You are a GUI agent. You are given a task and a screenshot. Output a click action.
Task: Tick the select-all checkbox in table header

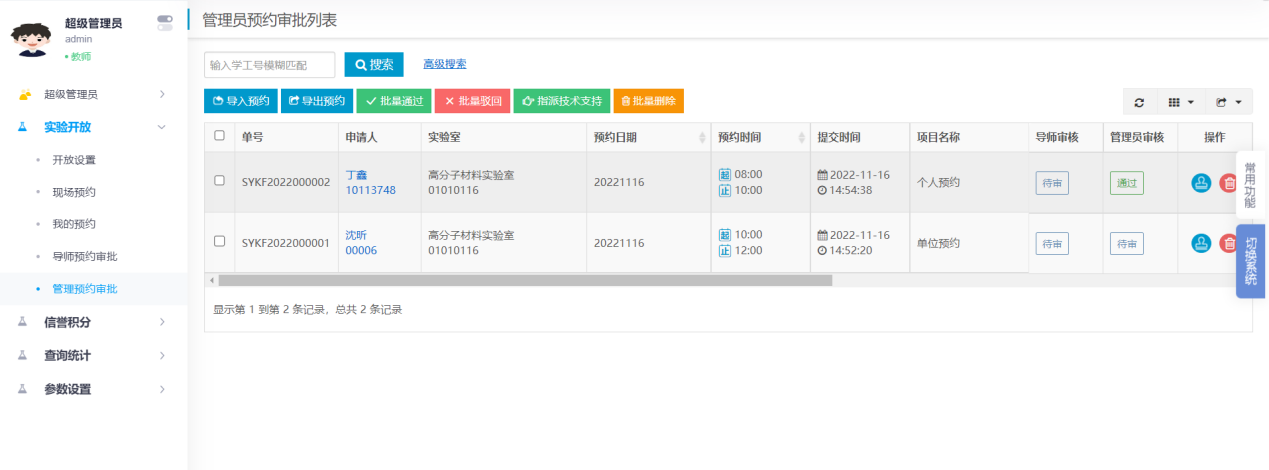[220, 136]
